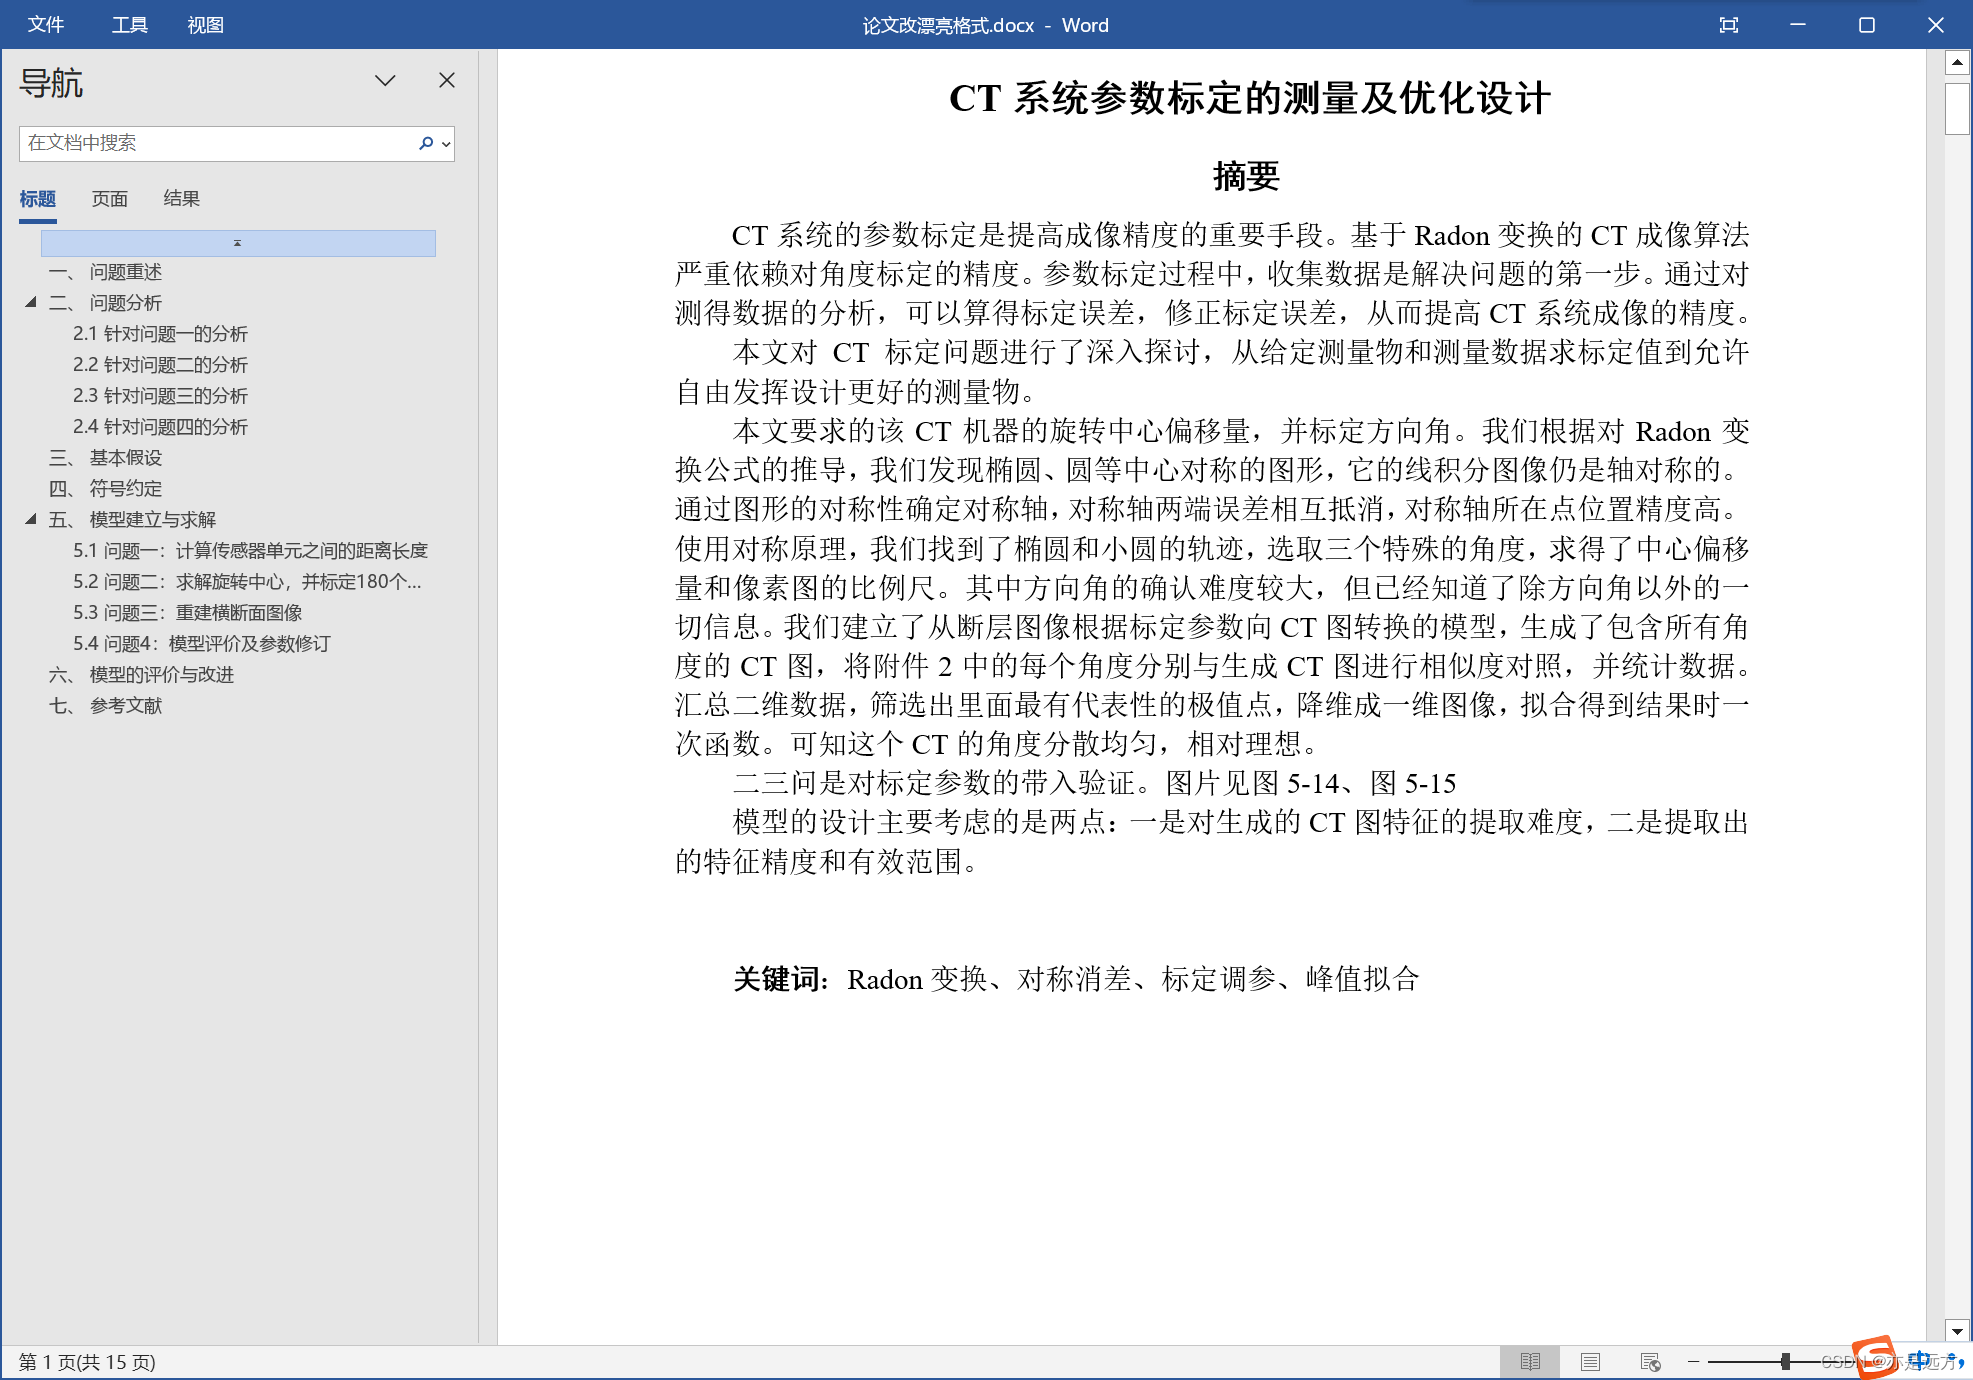The image size is (1973, 1380).
Task: Open the 文件 menu
Action: (x=45, y=25)
